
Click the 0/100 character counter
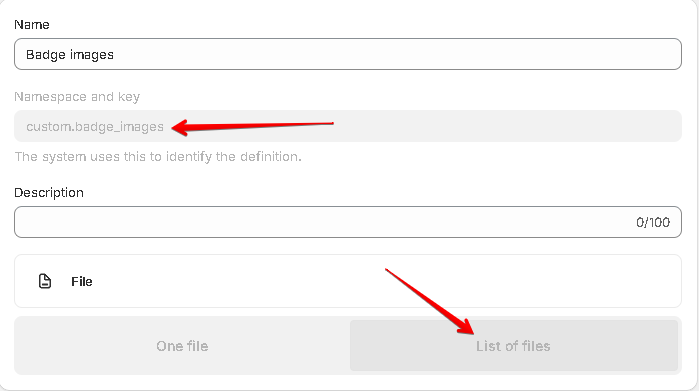(653, 222)
